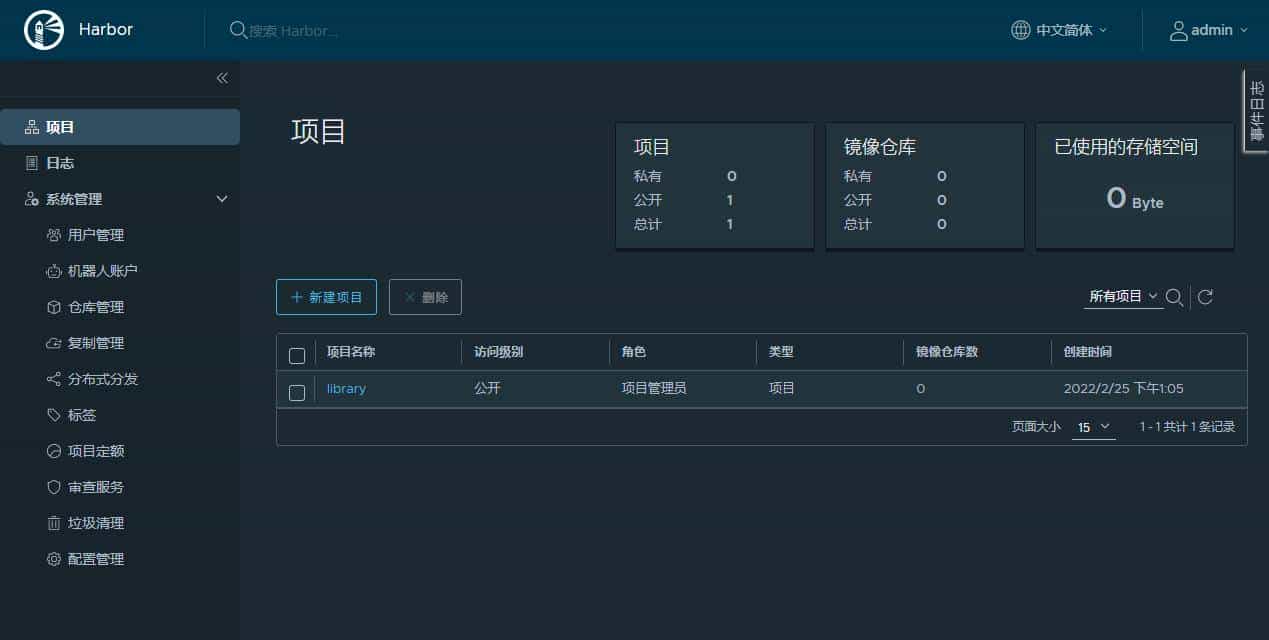Open search with the magnifier icon above the table
This screenshot has width=1269, height=640.
pyautogui.click(x=1175, y=296)
